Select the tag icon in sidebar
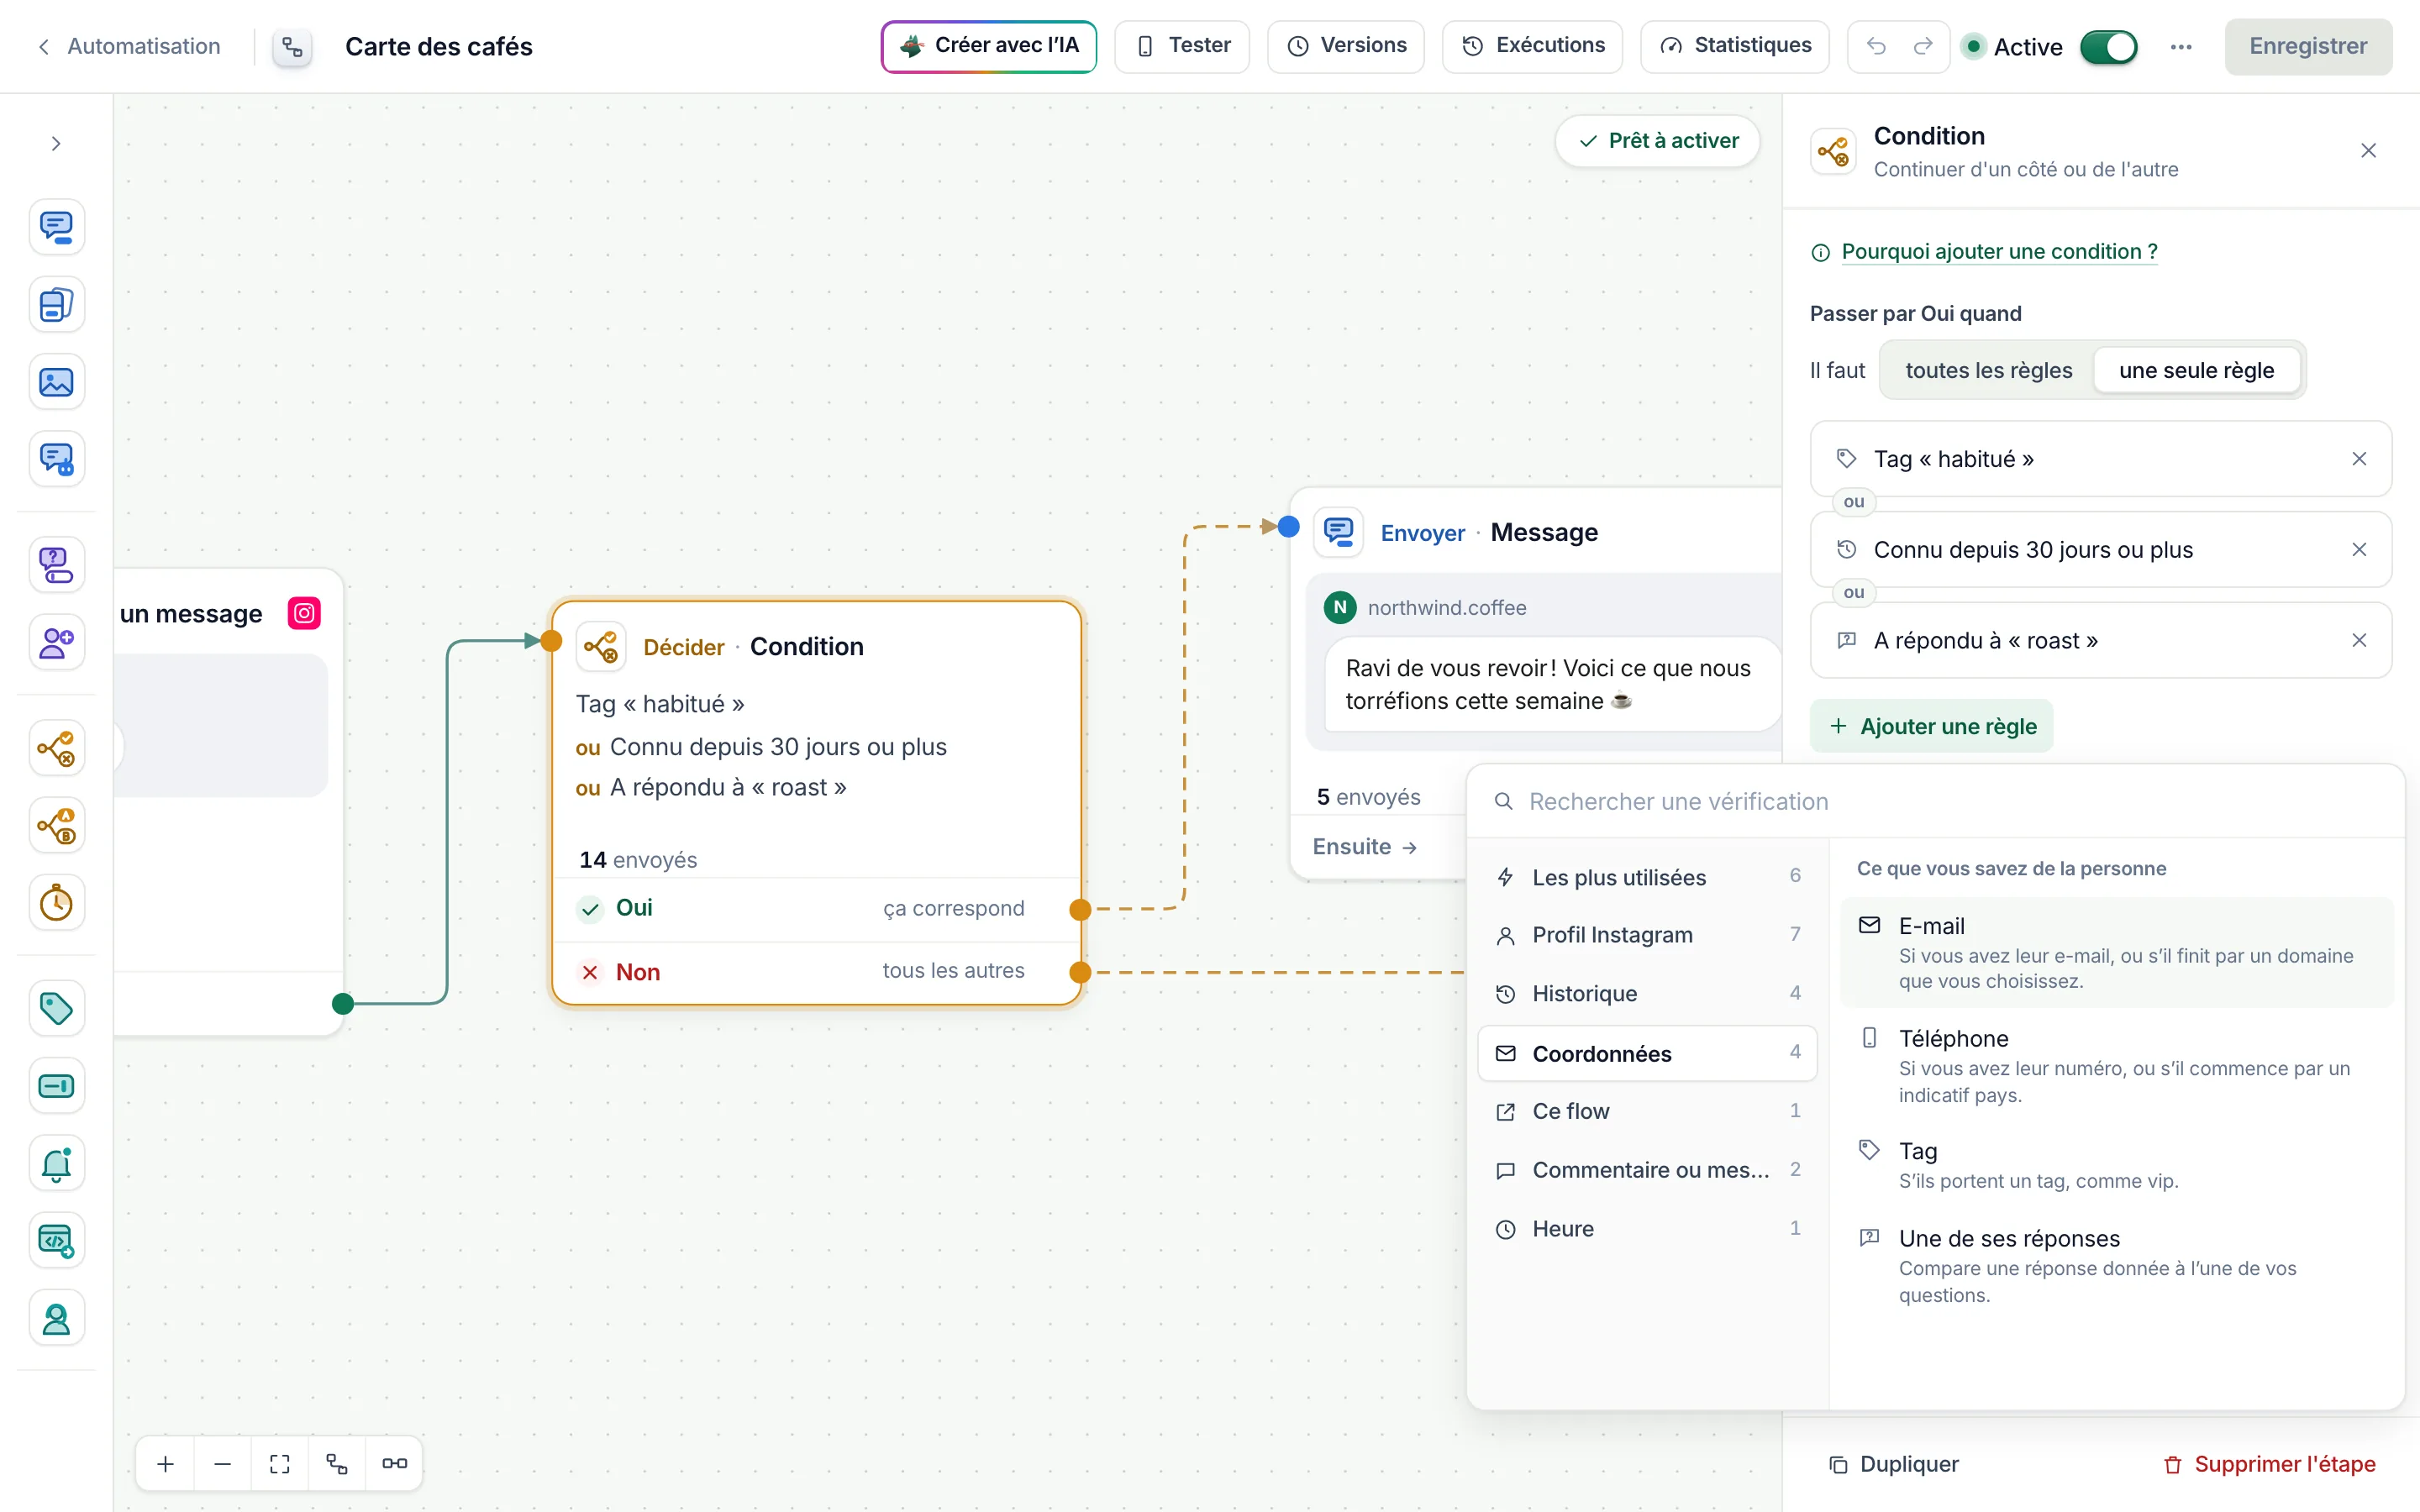 click(x=56, y=1008)
